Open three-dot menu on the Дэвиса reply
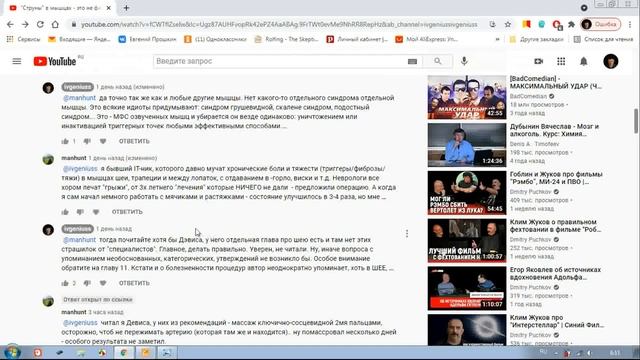The image size is (640, 360). pyautogui.click(x=407, y=233)
